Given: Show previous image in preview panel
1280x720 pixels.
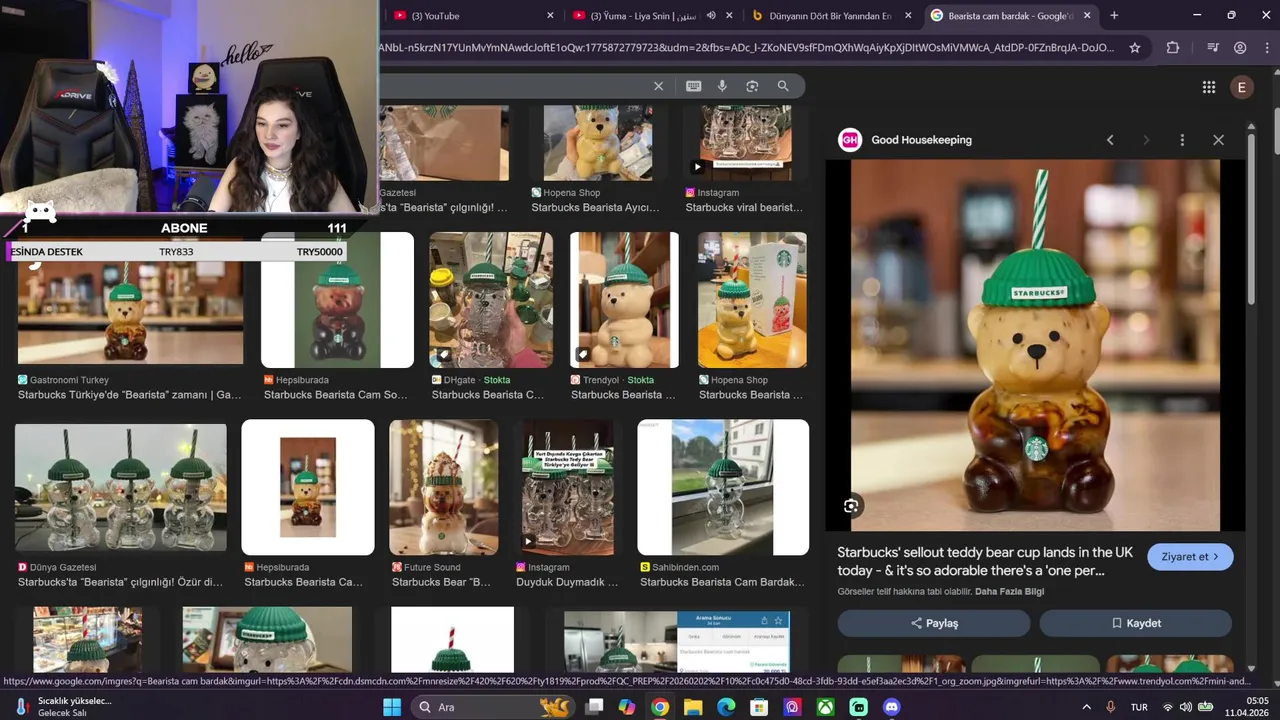Looking at the screenshot, I should coord(1110,140).
